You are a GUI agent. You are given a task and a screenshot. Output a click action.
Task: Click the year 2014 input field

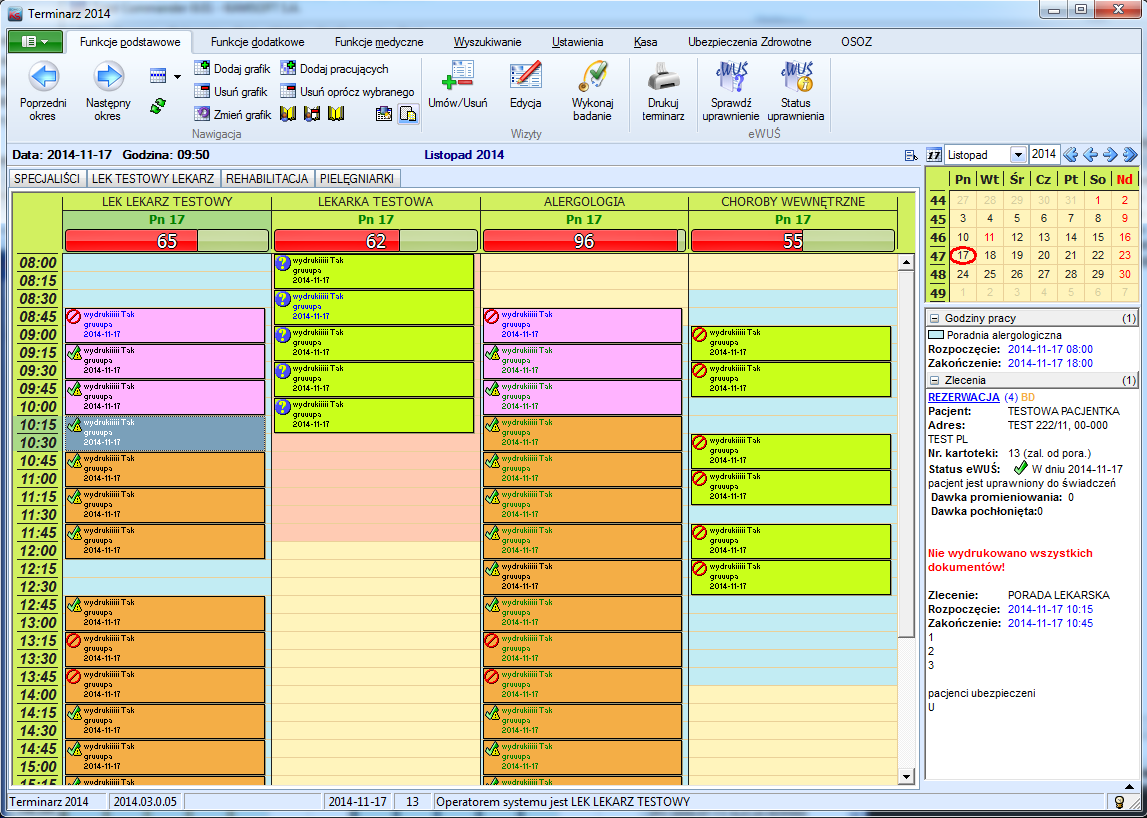(1043, 155)
